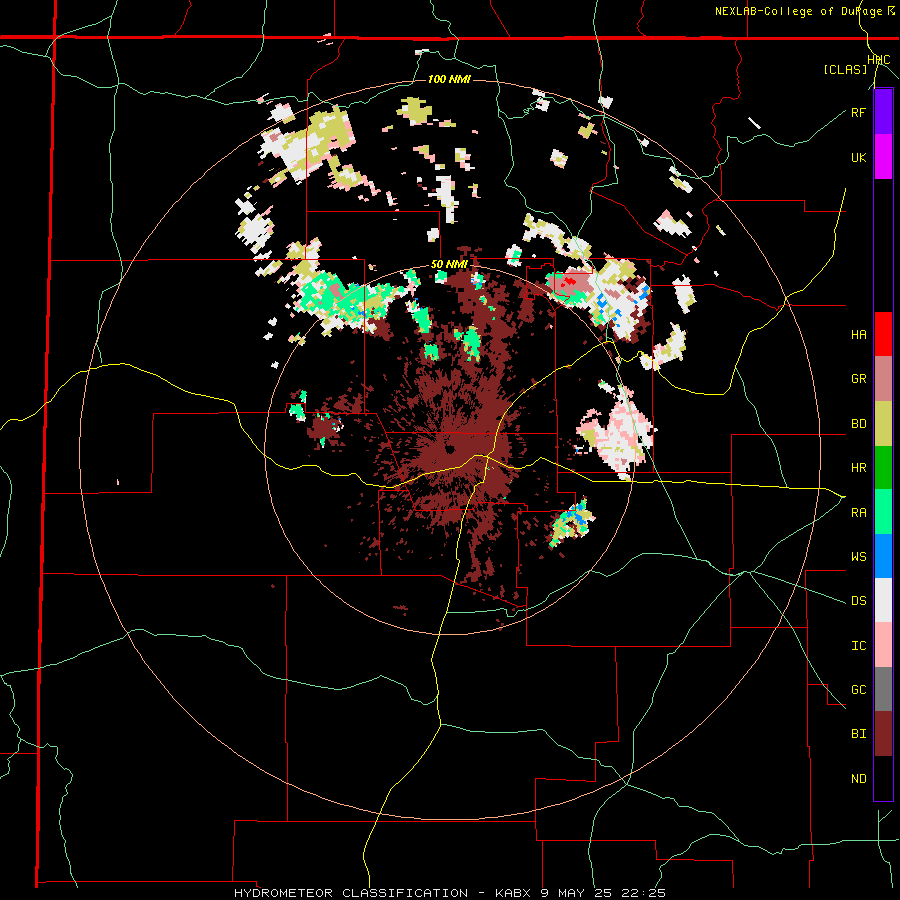Click the "GC" legend label text
The width and height of the screenshot is (900, 900).
point(858,690)
